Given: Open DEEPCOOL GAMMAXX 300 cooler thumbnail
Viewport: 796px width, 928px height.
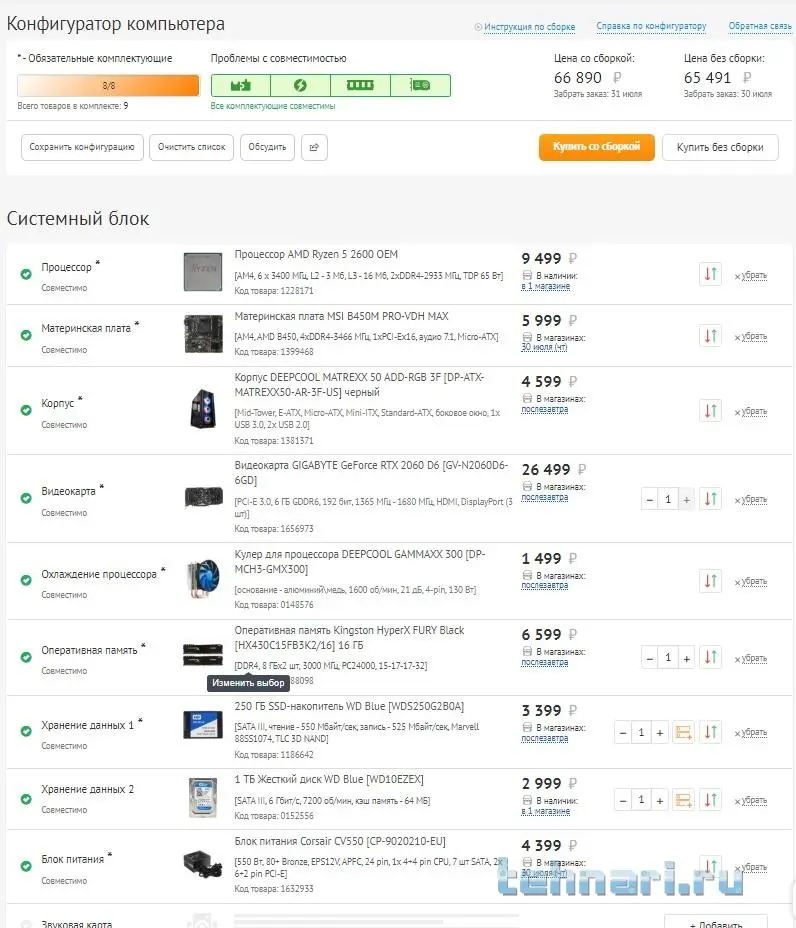Looking at the screenshot, I should click(x=203, y=578).
